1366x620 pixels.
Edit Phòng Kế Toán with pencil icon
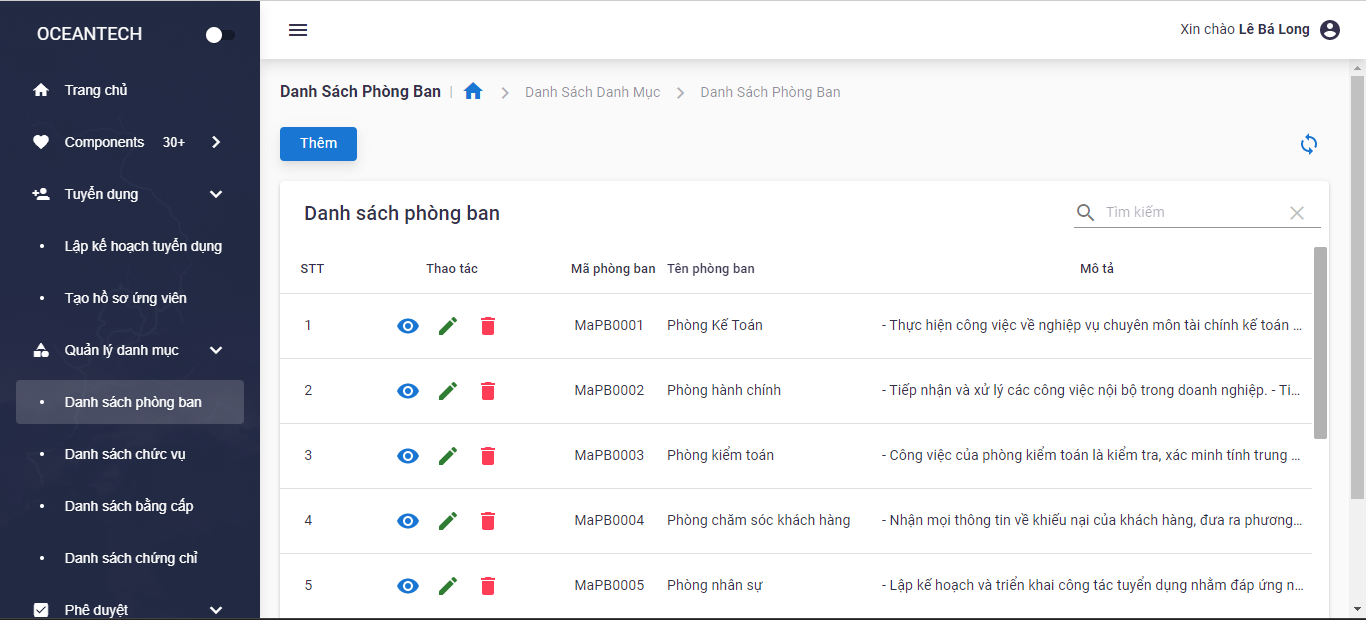pos(448,326)
